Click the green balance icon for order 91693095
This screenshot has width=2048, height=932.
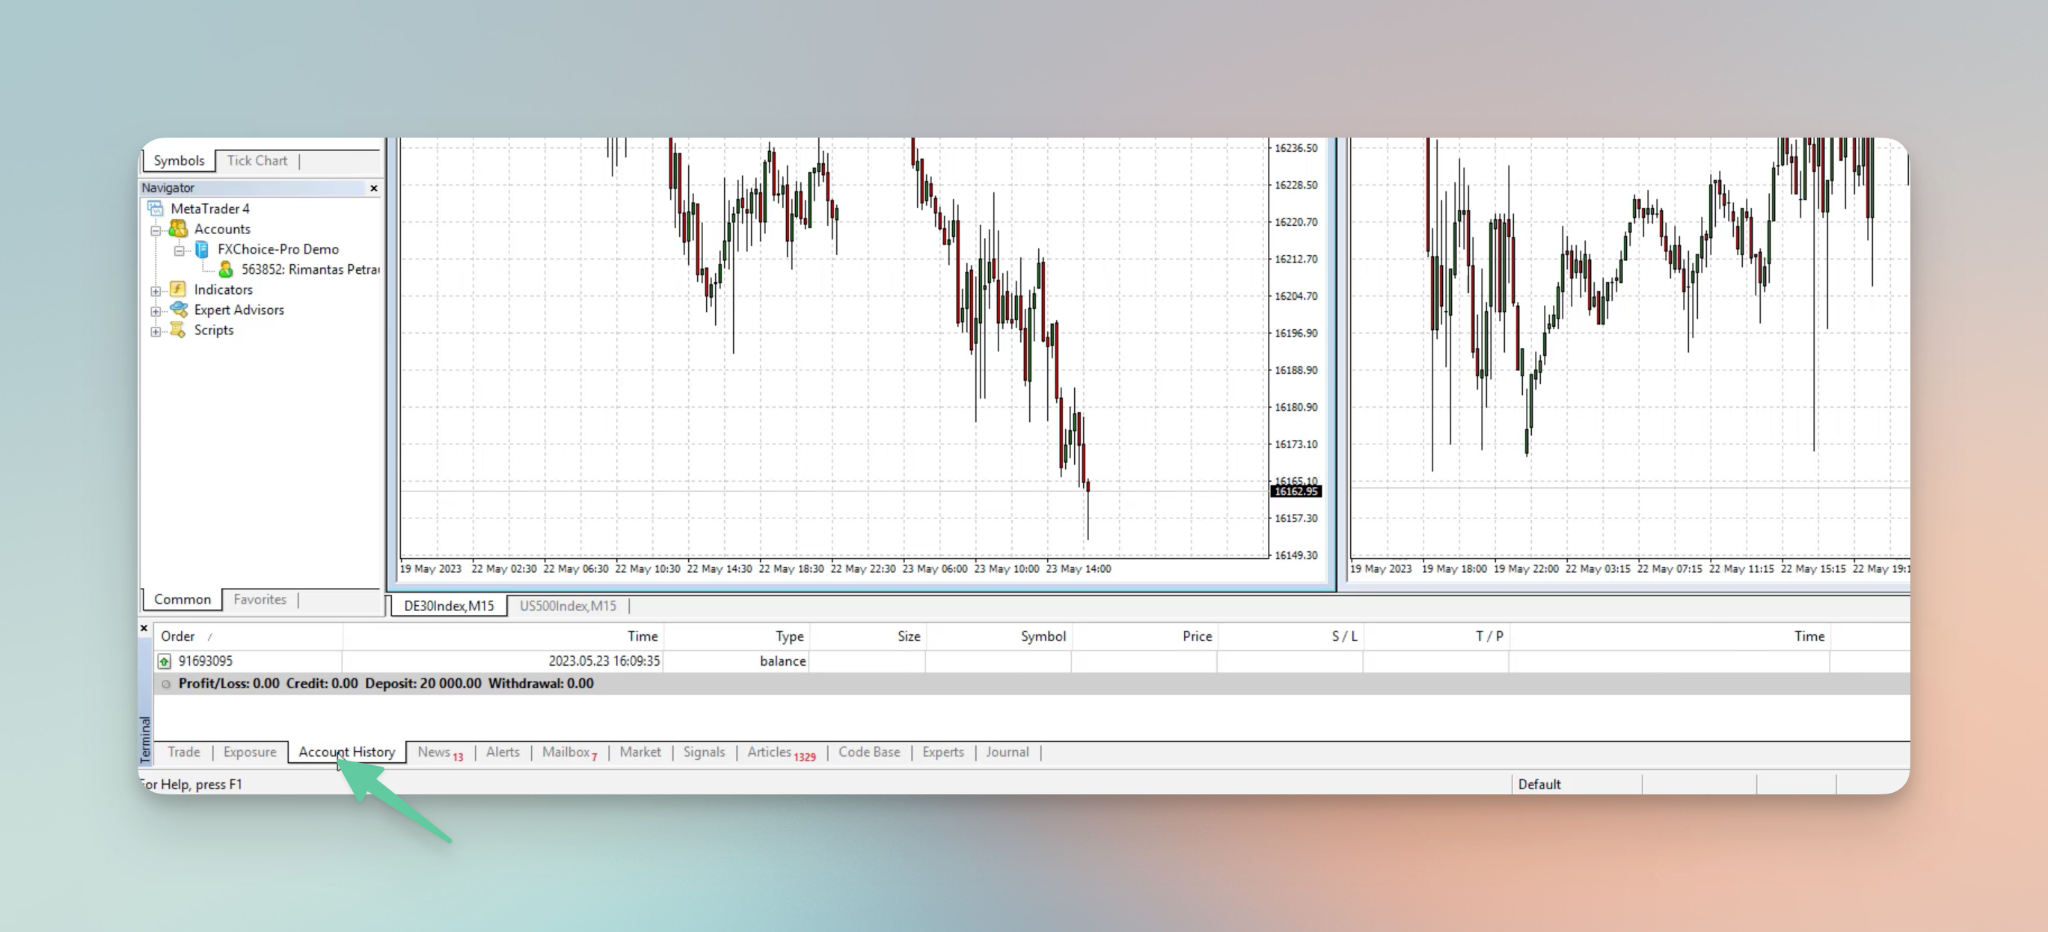(164, 661)
